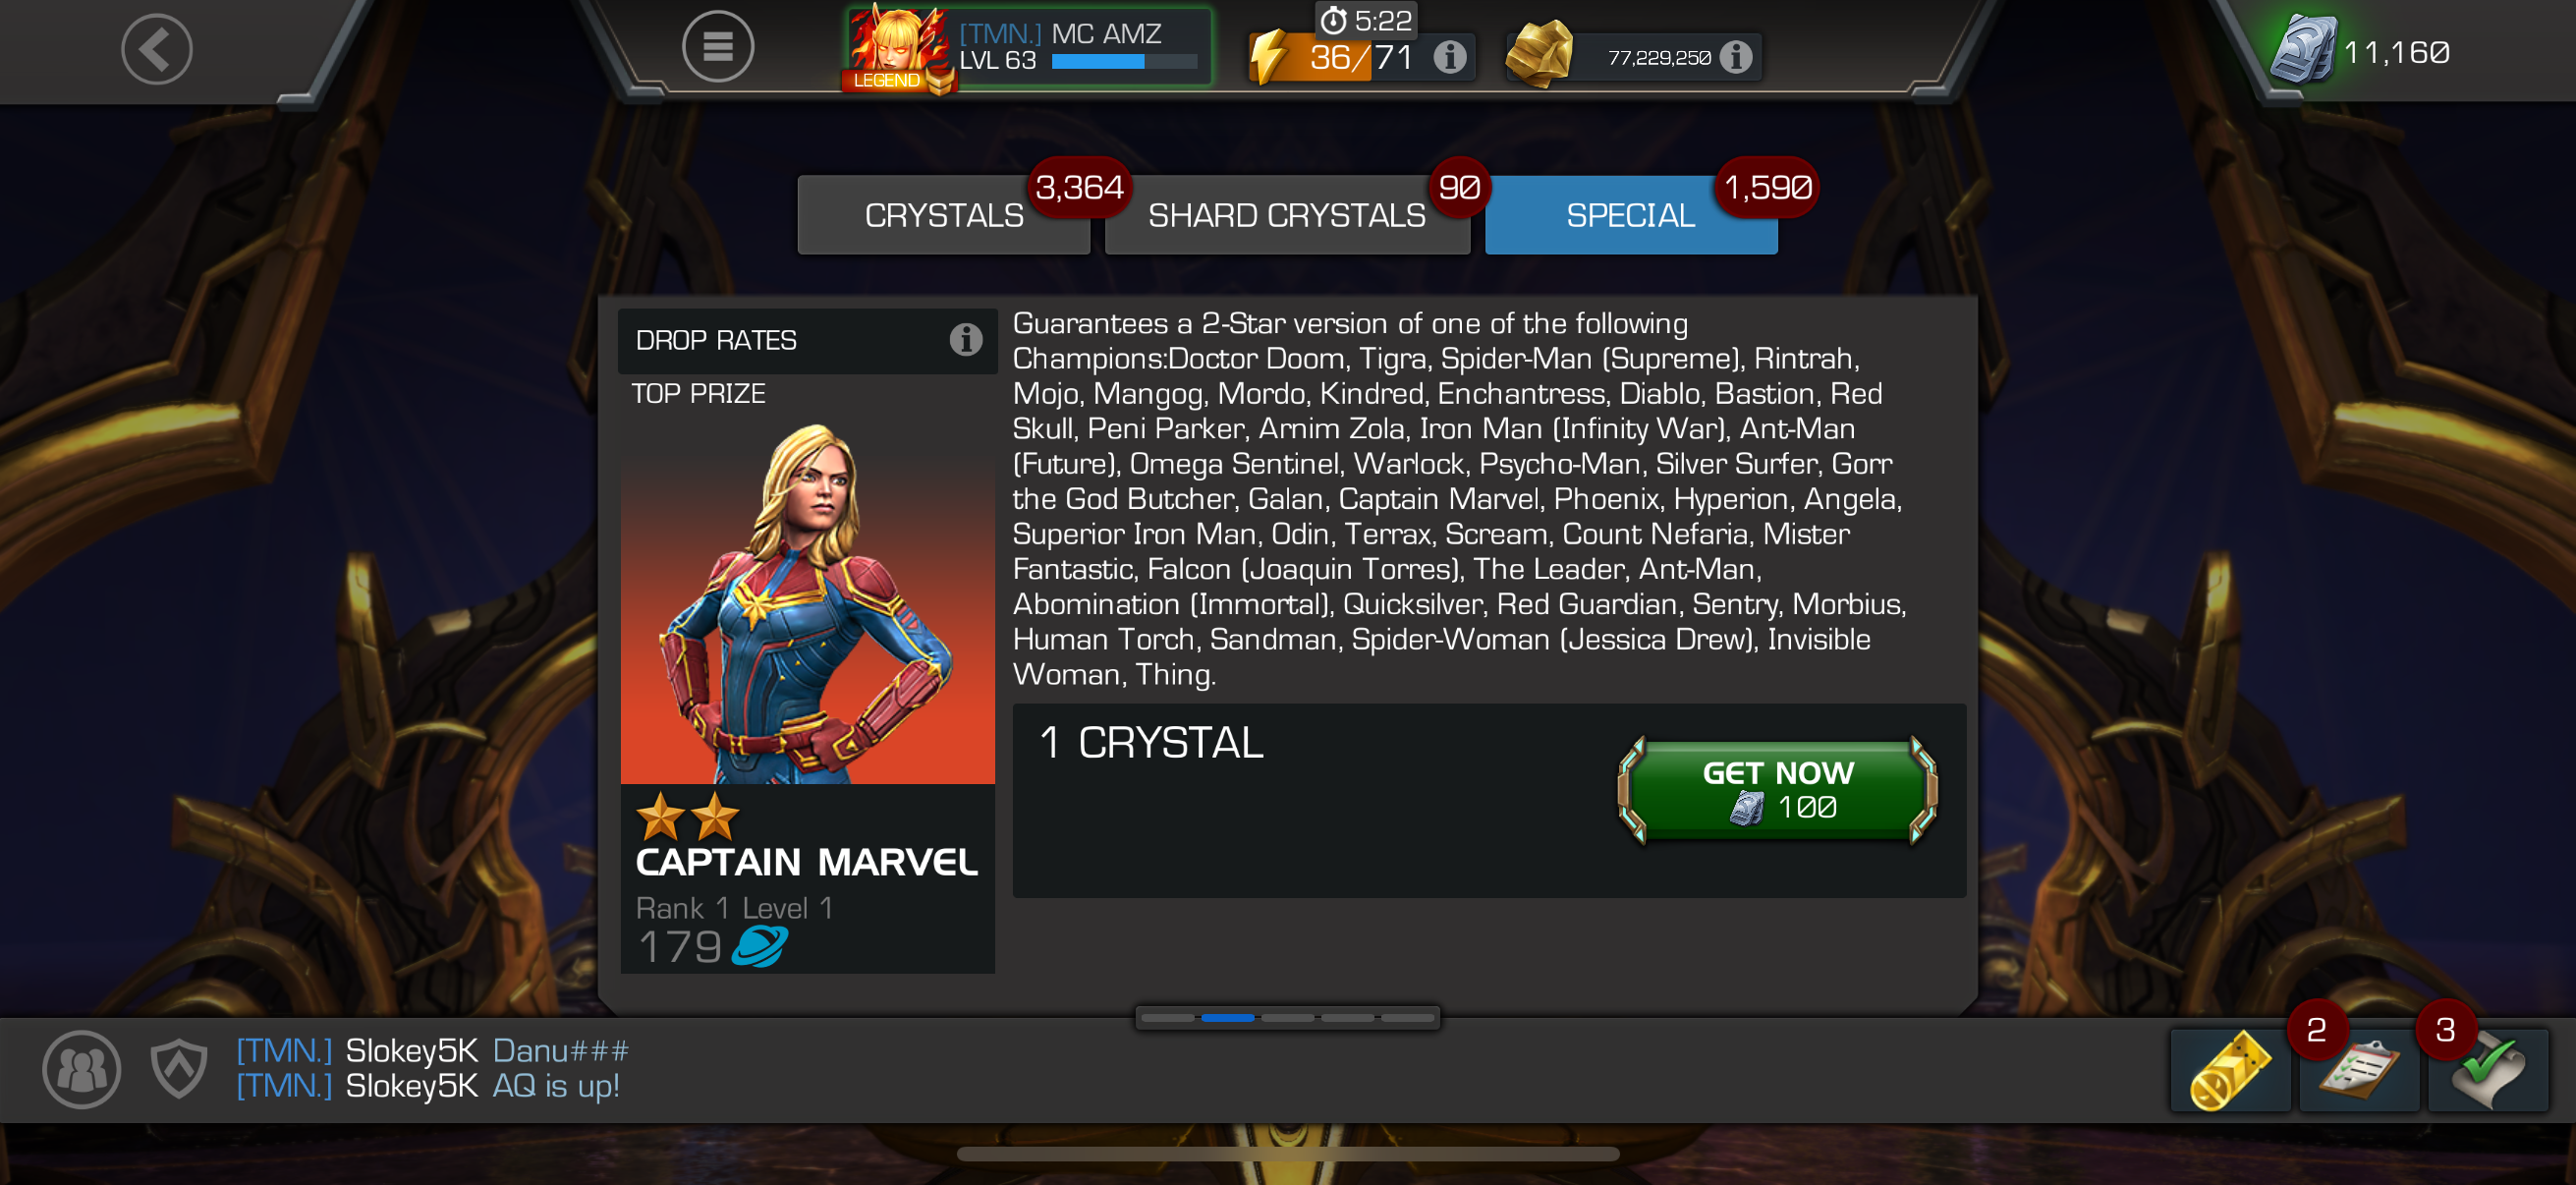Open MC AMZ player profile
The width and height of the screenshot is (2576, 1185).
[x=1029, y=48]
